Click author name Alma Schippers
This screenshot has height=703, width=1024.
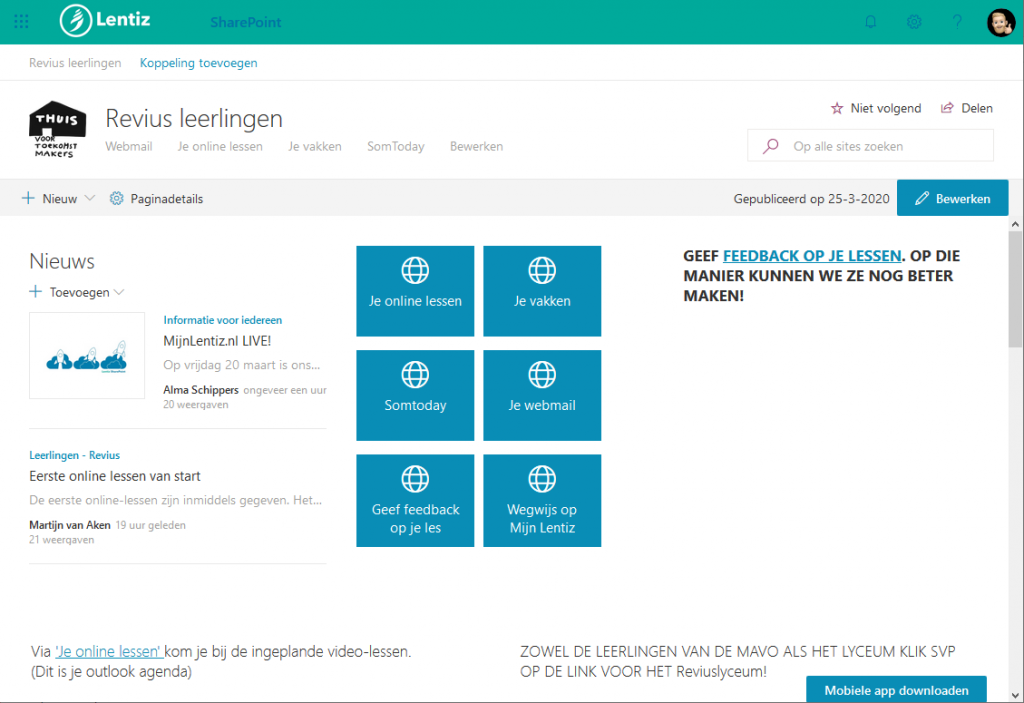point(200,389)
